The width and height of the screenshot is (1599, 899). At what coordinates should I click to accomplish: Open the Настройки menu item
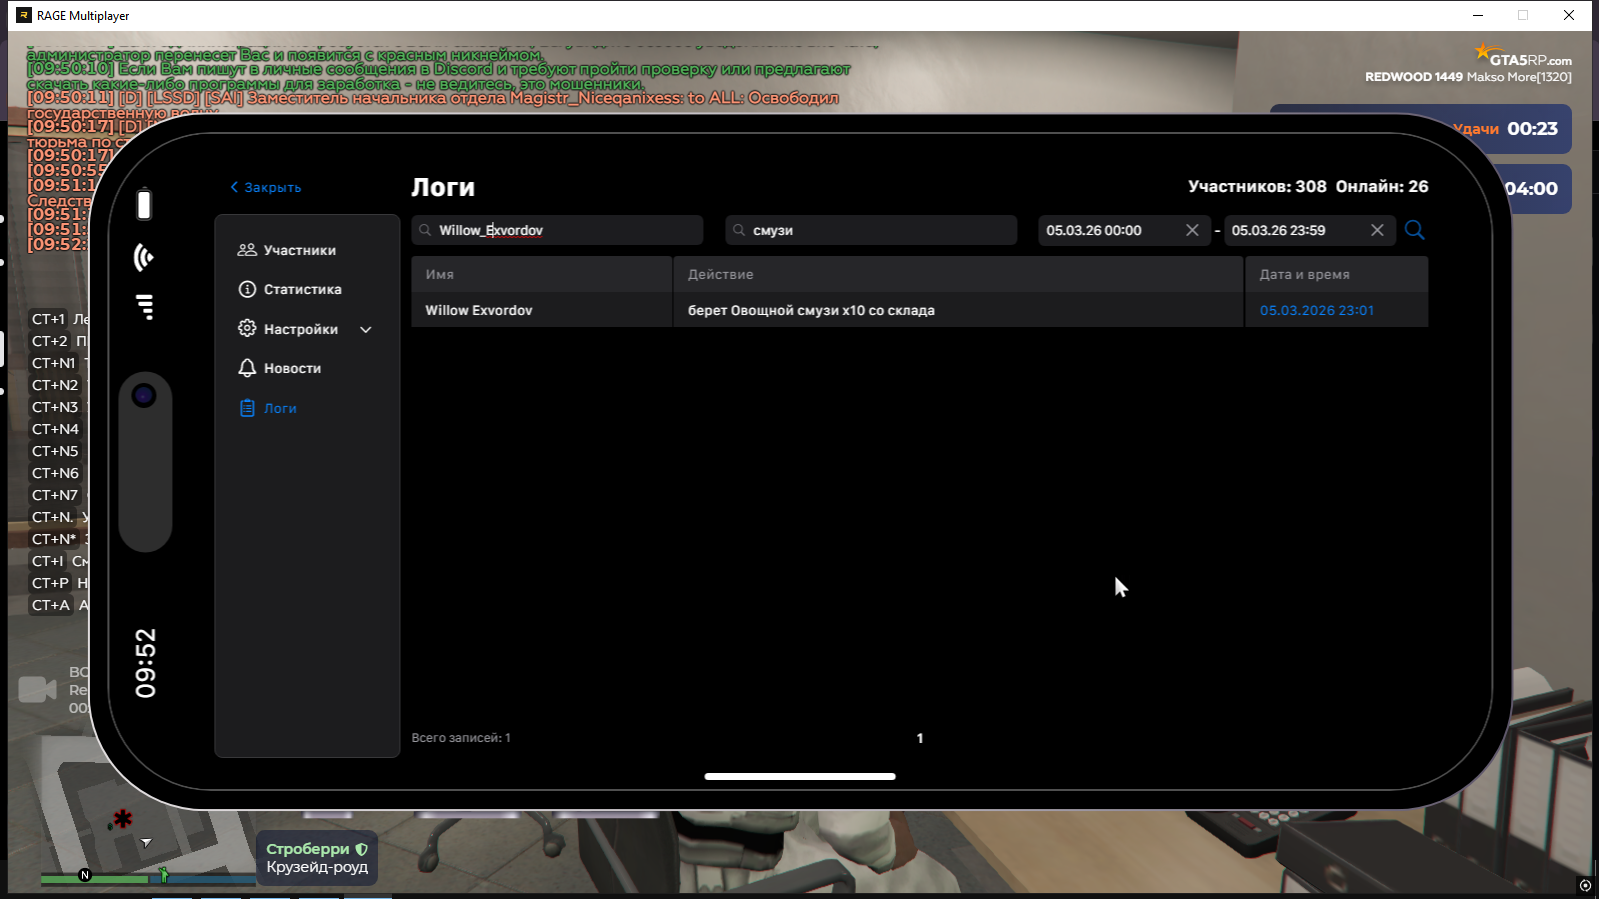point(288,329)
